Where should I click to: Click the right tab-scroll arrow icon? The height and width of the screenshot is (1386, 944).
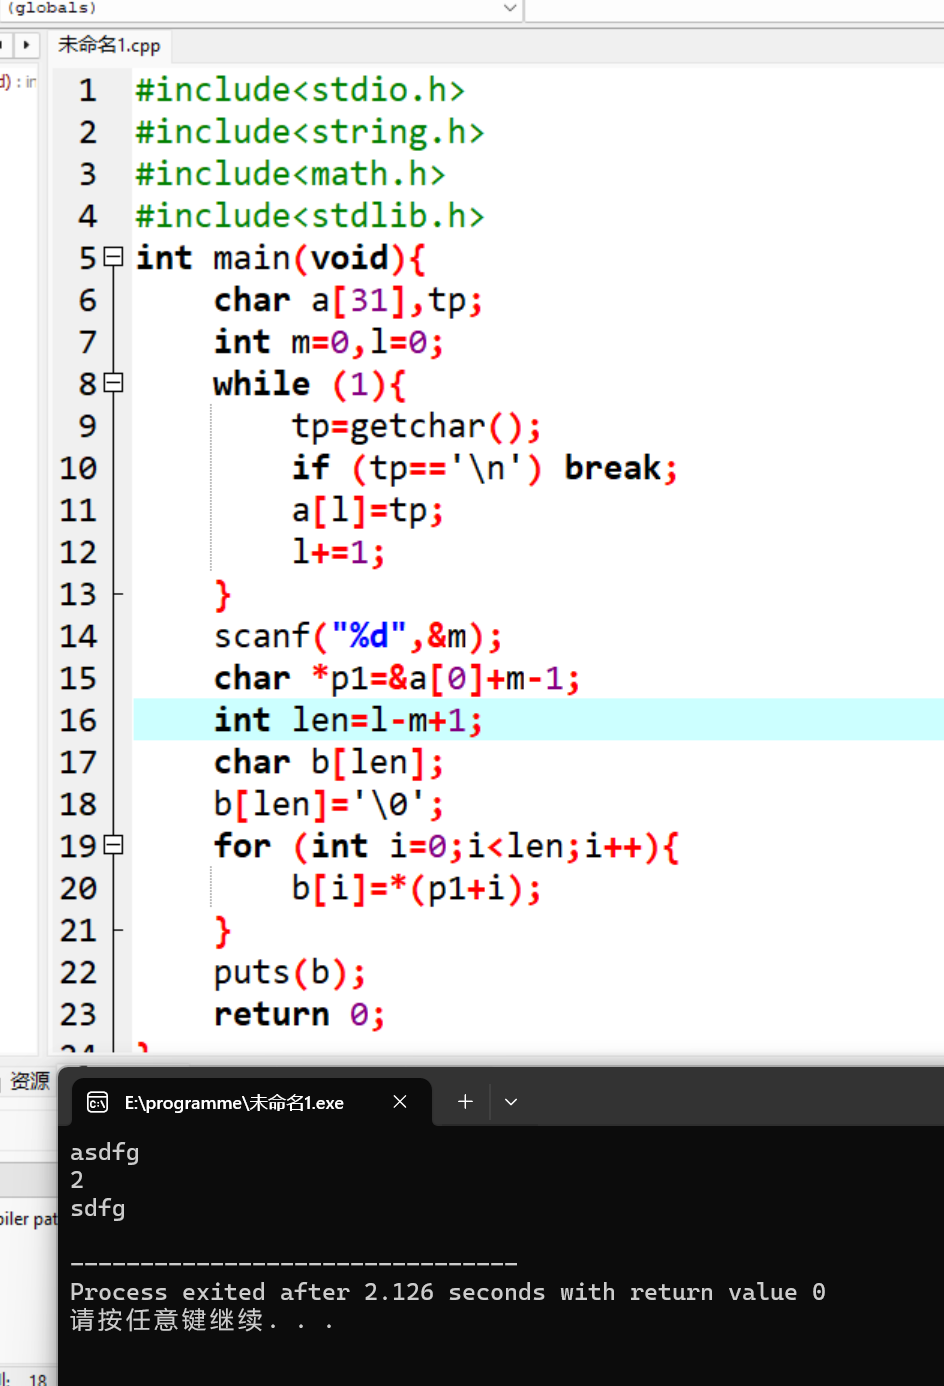[26, 45]
